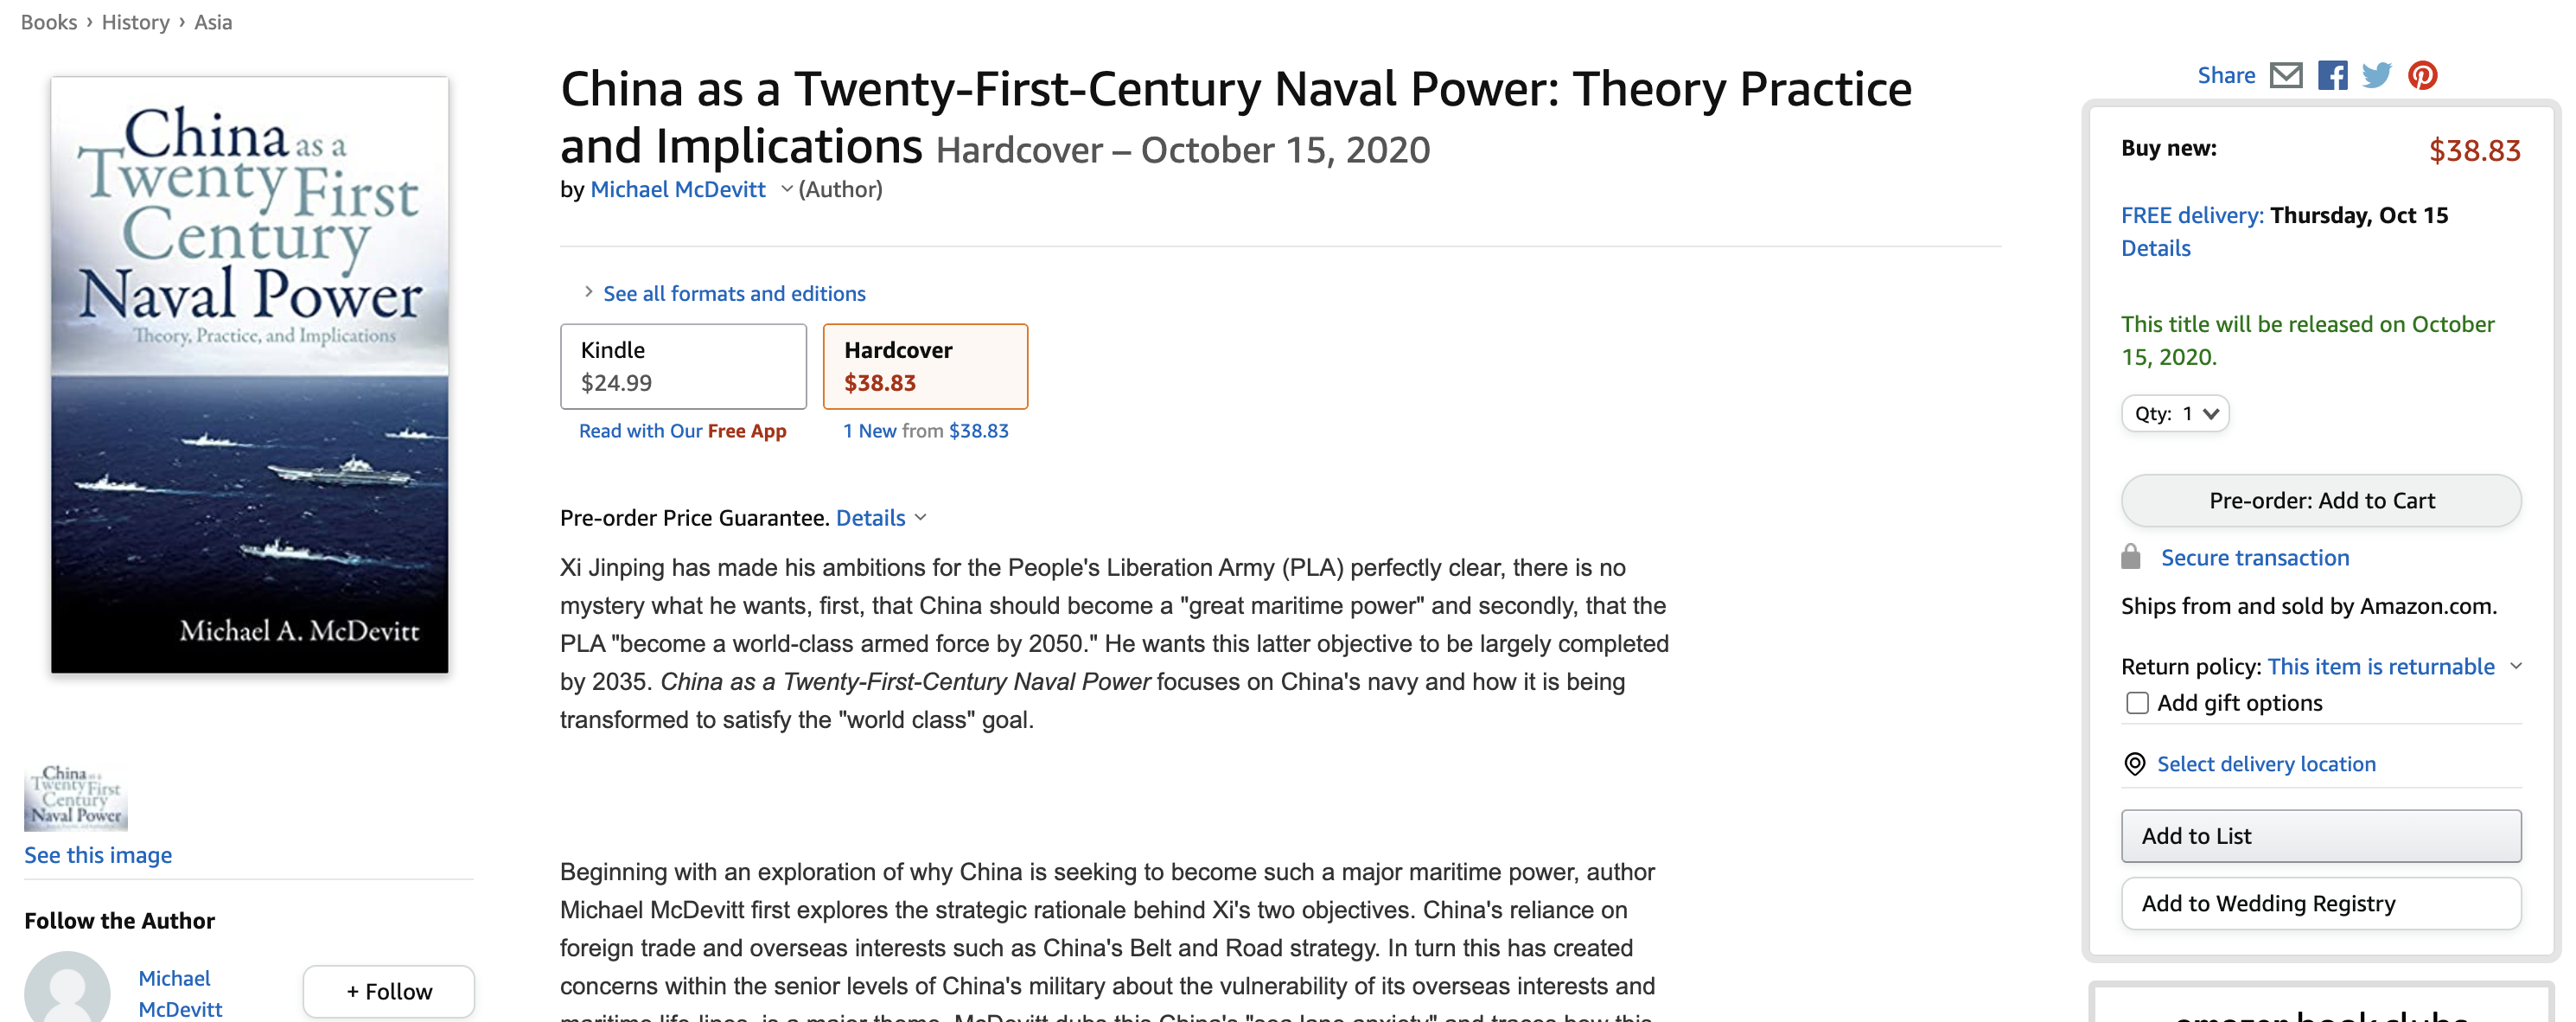Click the secure transaction lock icon
The image size is (2576, 1022).
[x=2131, y=557]
